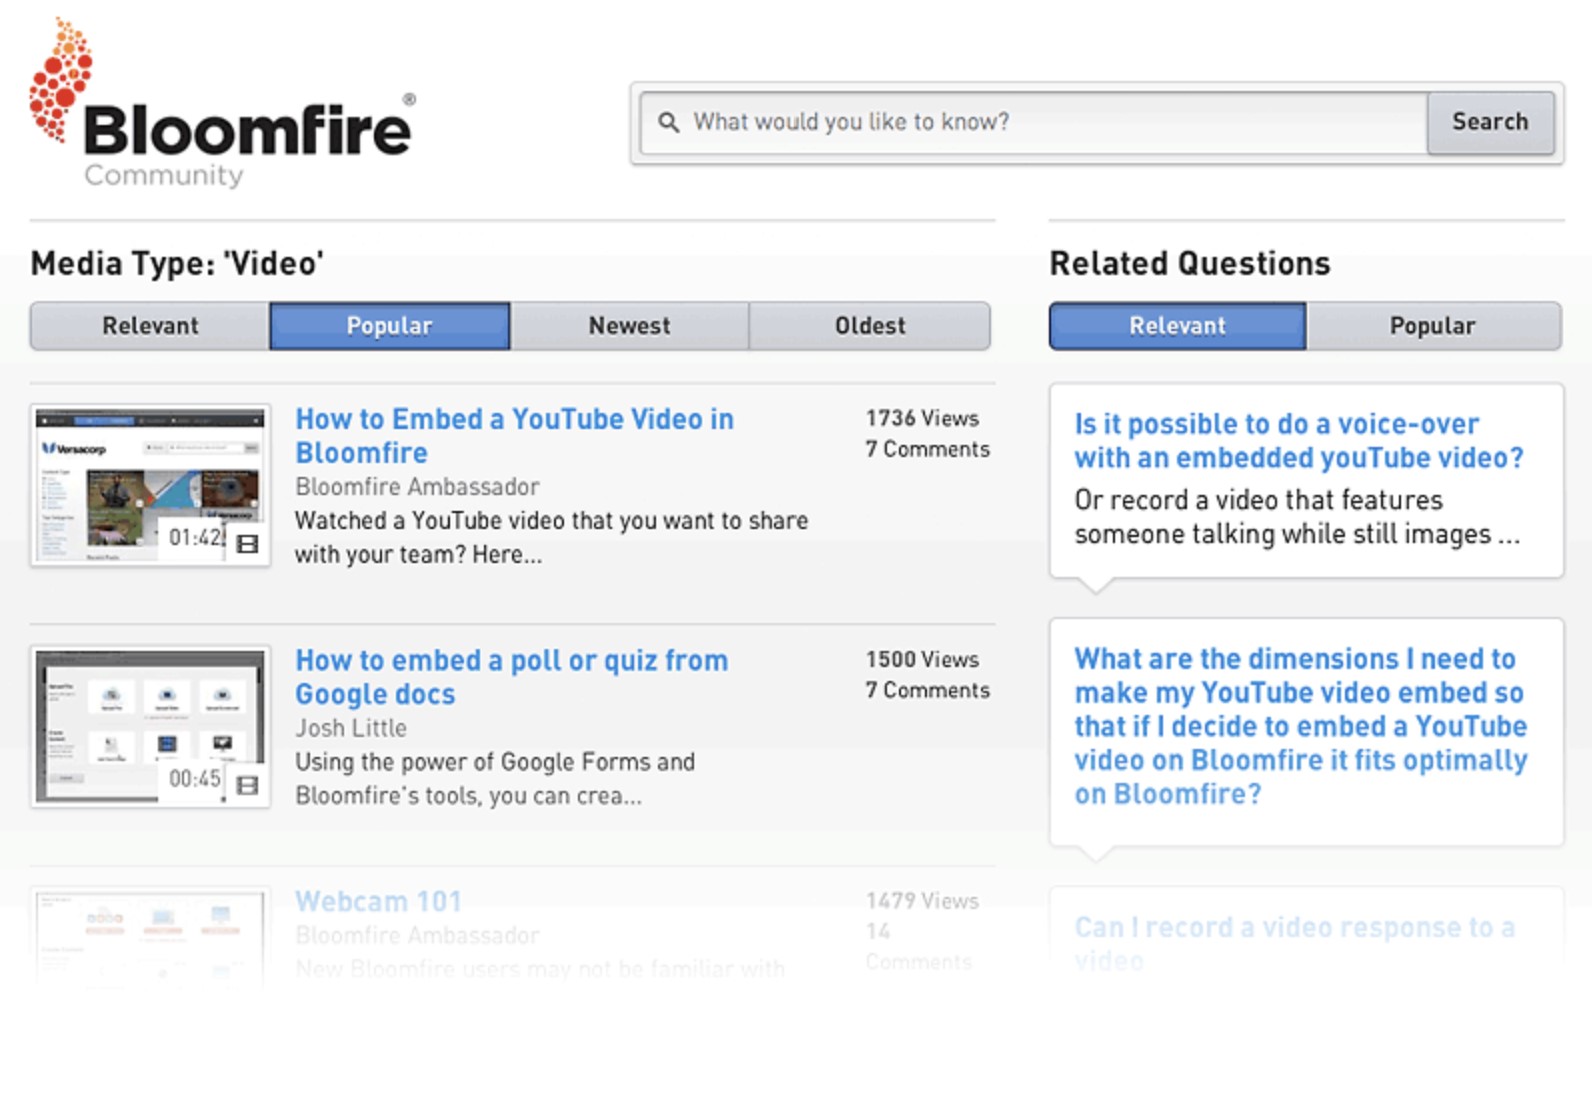Select Relevant under Related Questions
Screen dimensions: 1592x1110
(x=1177, y=326)
